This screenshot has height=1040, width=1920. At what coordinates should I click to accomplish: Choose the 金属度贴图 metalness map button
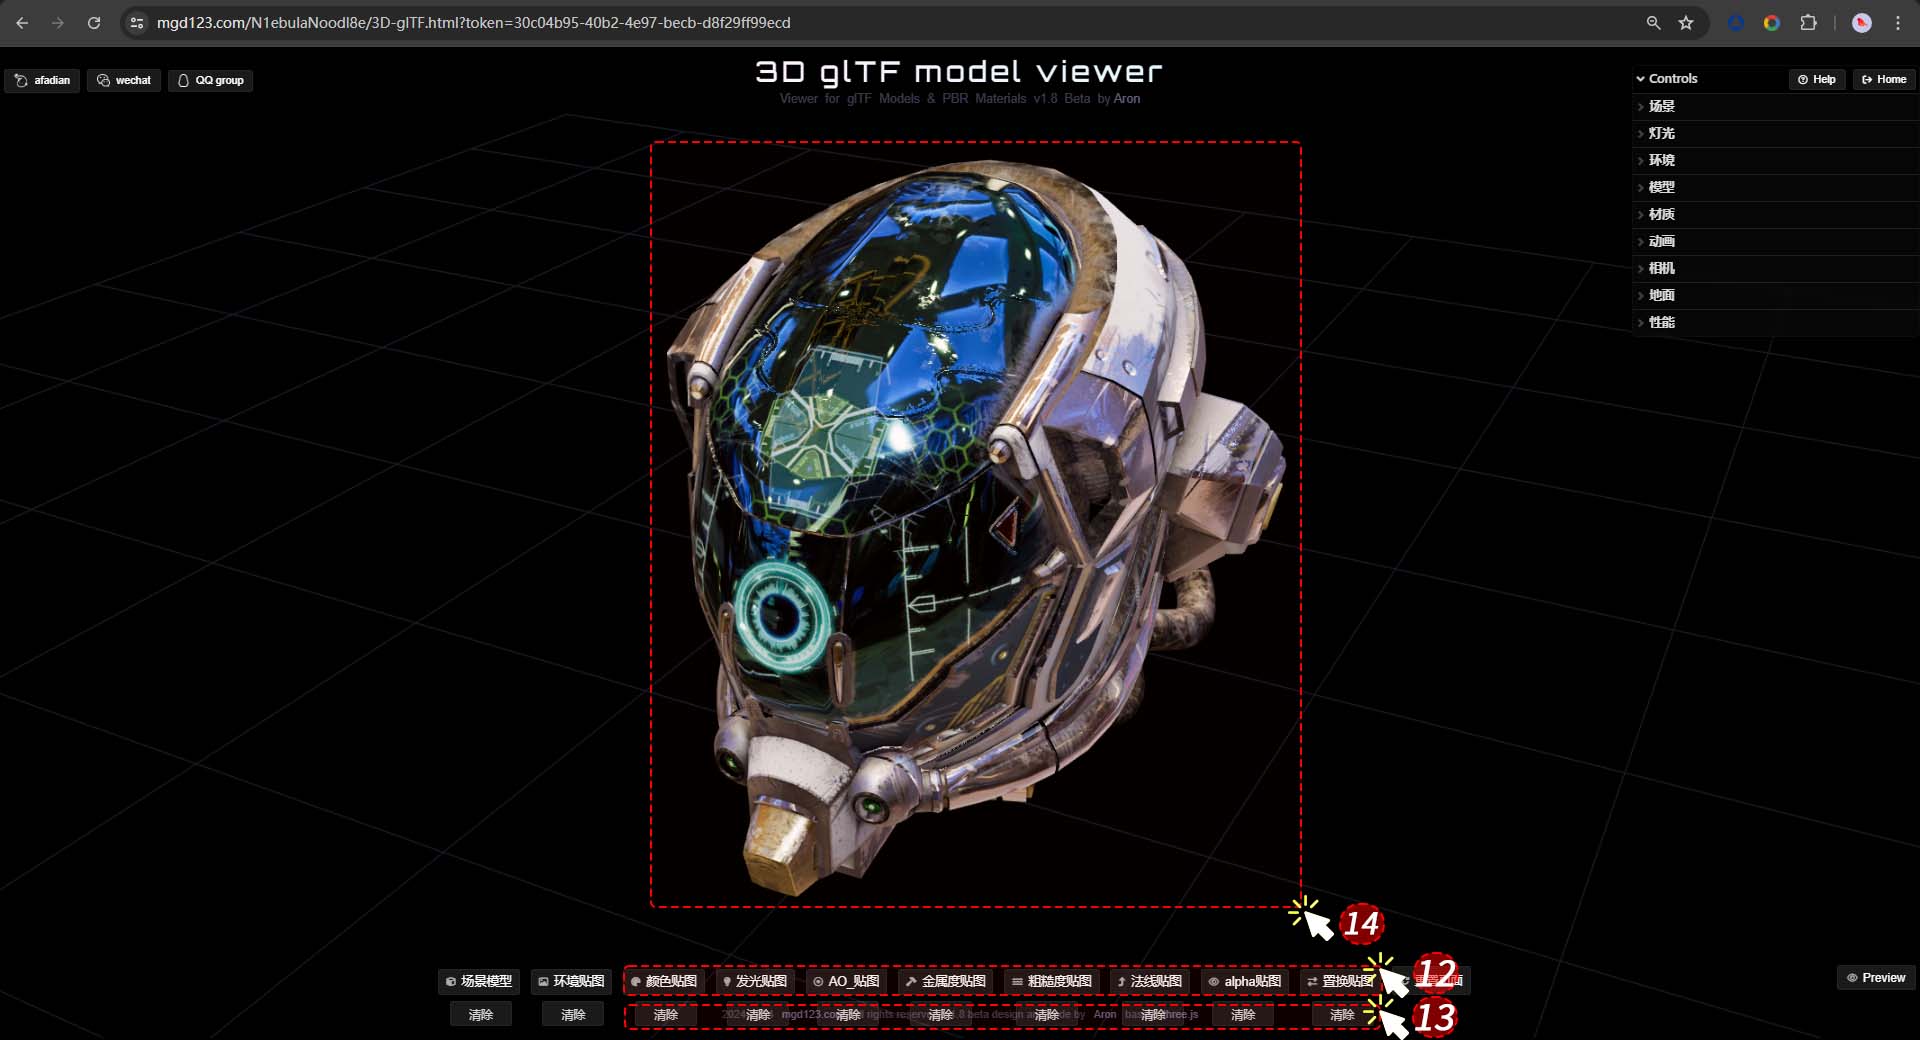[945, 981]
